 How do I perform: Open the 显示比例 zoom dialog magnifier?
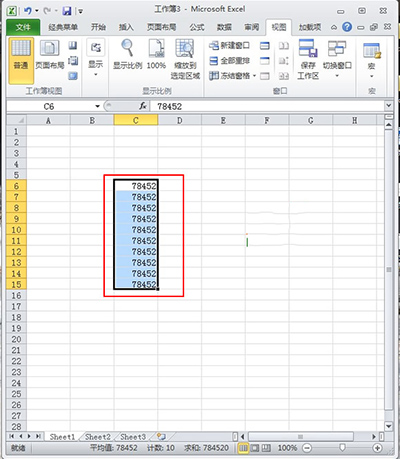[x=128, y=55]
